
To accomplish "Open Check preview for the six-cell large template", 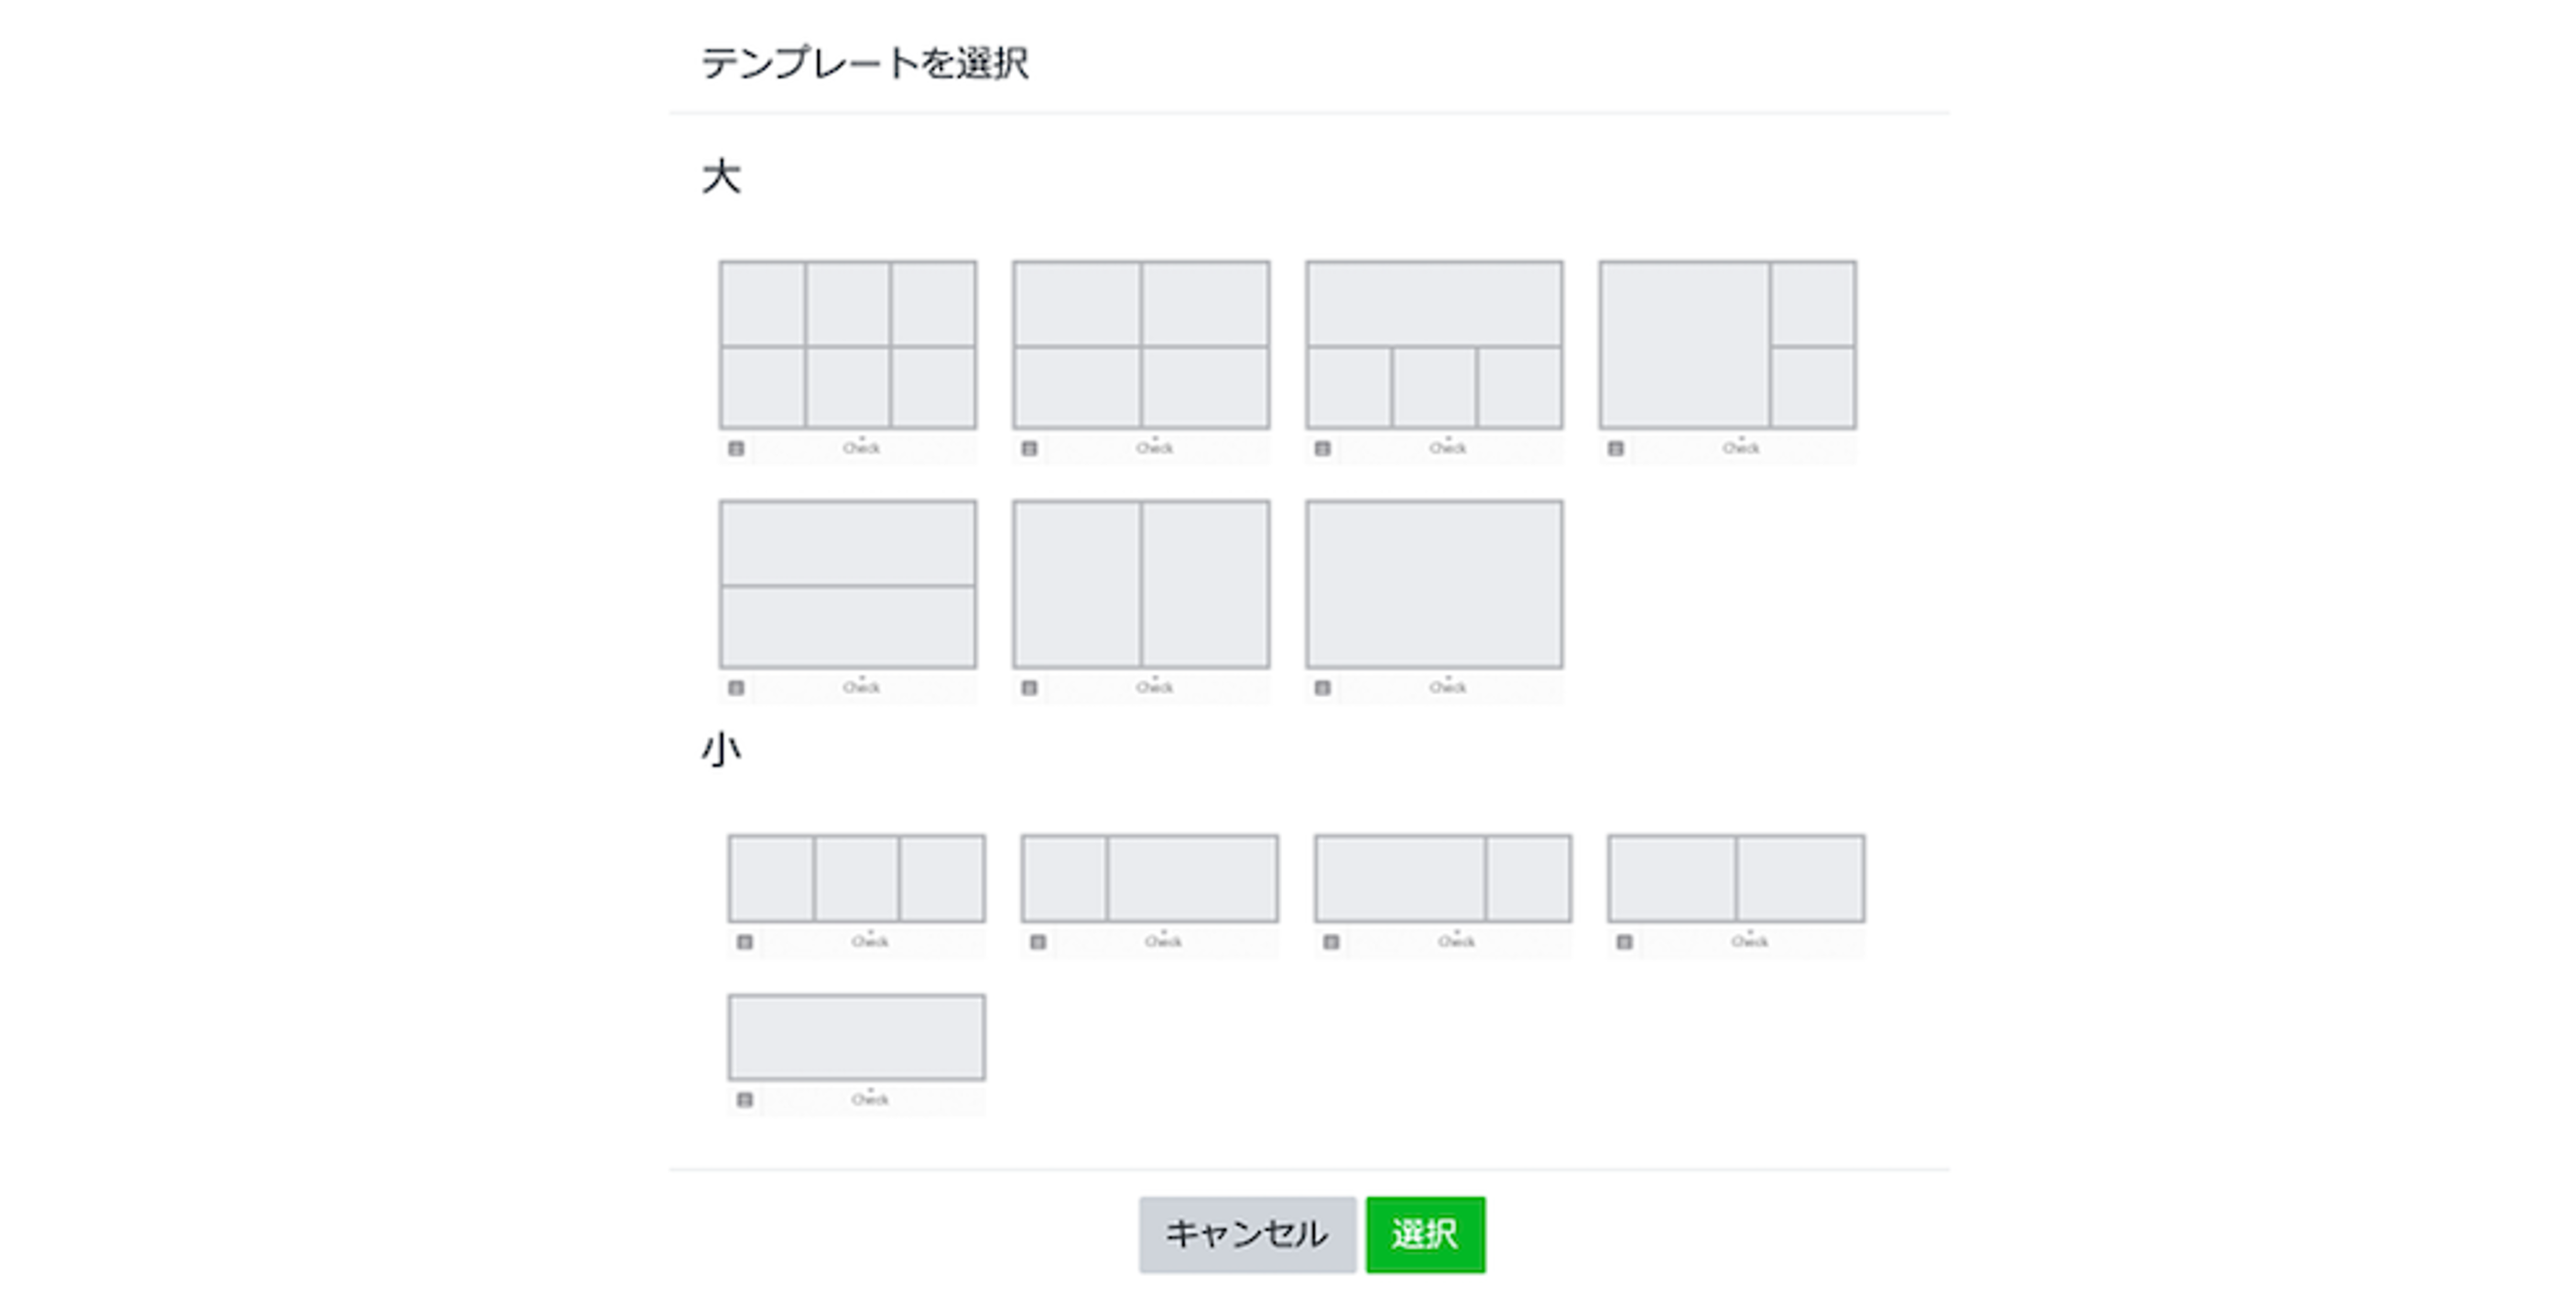I will 862,449.
